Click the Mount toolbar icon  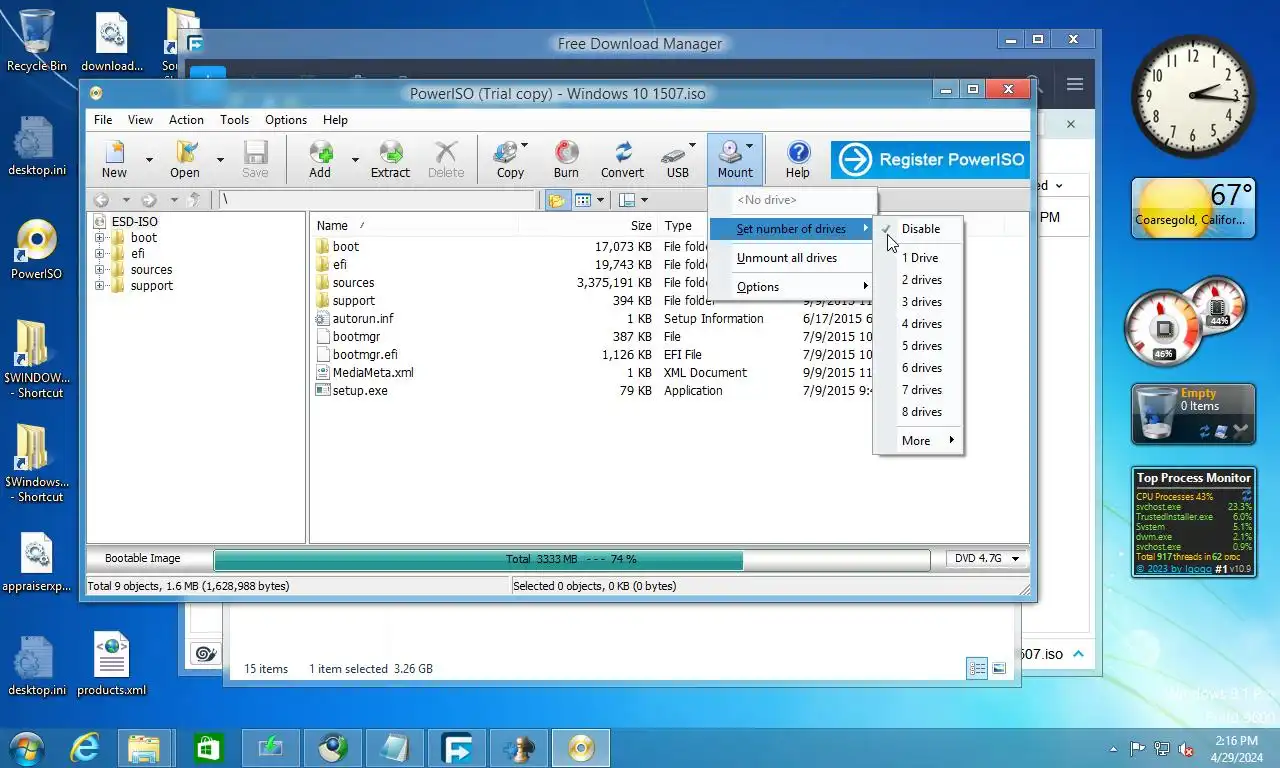point(734,159)
